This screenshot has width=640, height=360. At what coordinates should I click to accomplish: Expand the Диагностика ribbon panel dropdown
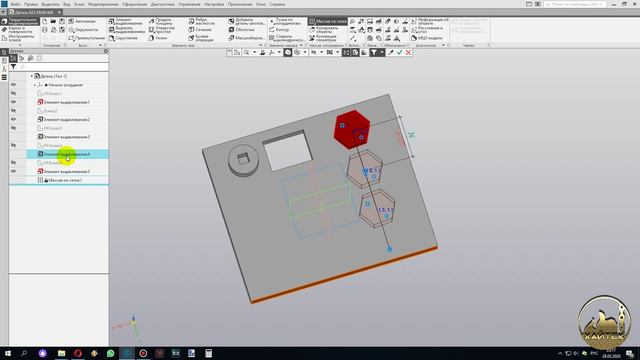click(x=444, y=45)
